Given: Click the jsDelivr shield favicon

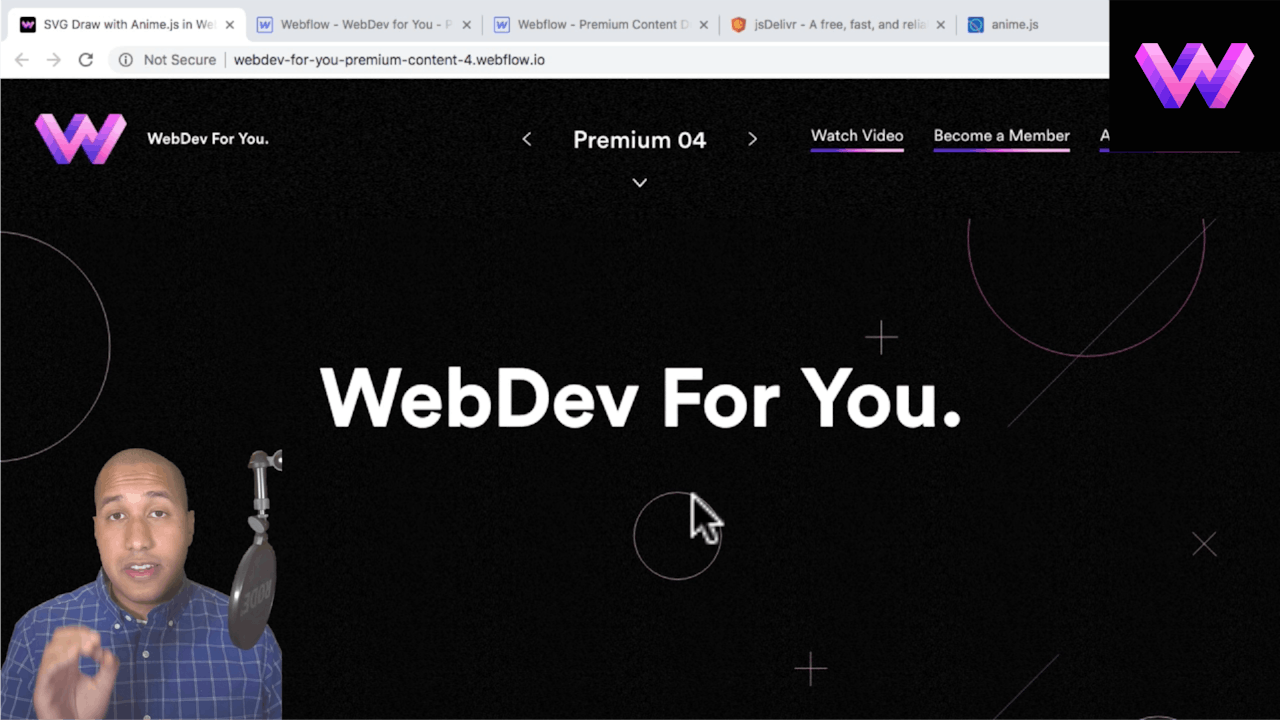Looking at the screenshot, I should pyautogui.click(x=737, y=24).
